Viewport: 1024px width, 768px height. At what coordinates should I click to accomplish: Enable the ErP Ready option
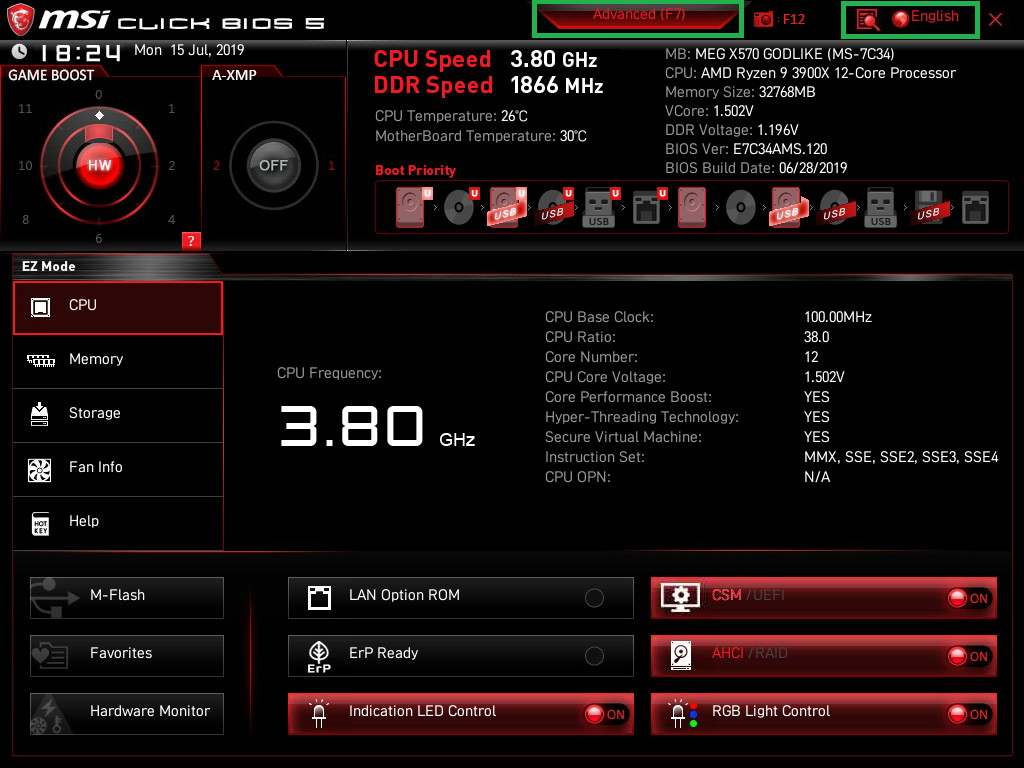(460, 656)
